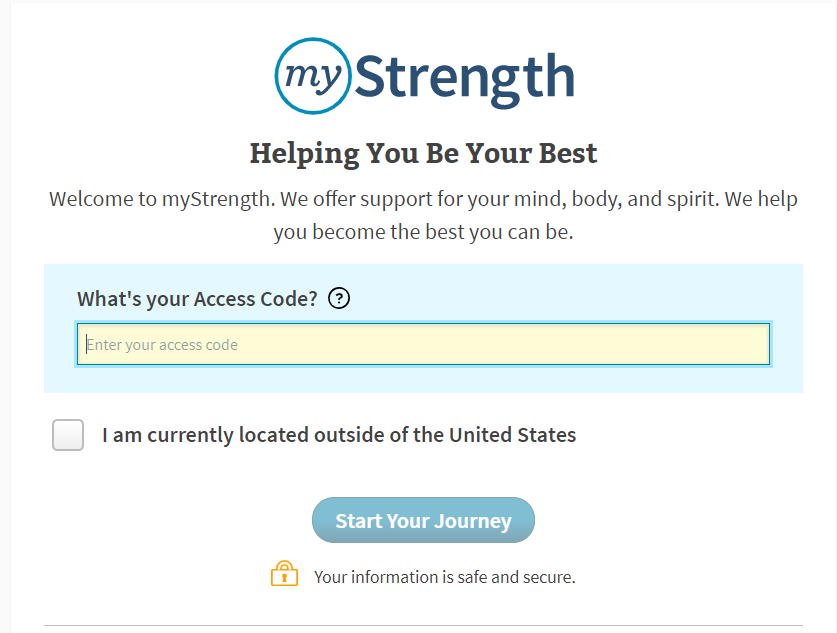The image size is (837, 633).
Task: Click "you become the best you can be" line
Action: click(x=423, y=232)
